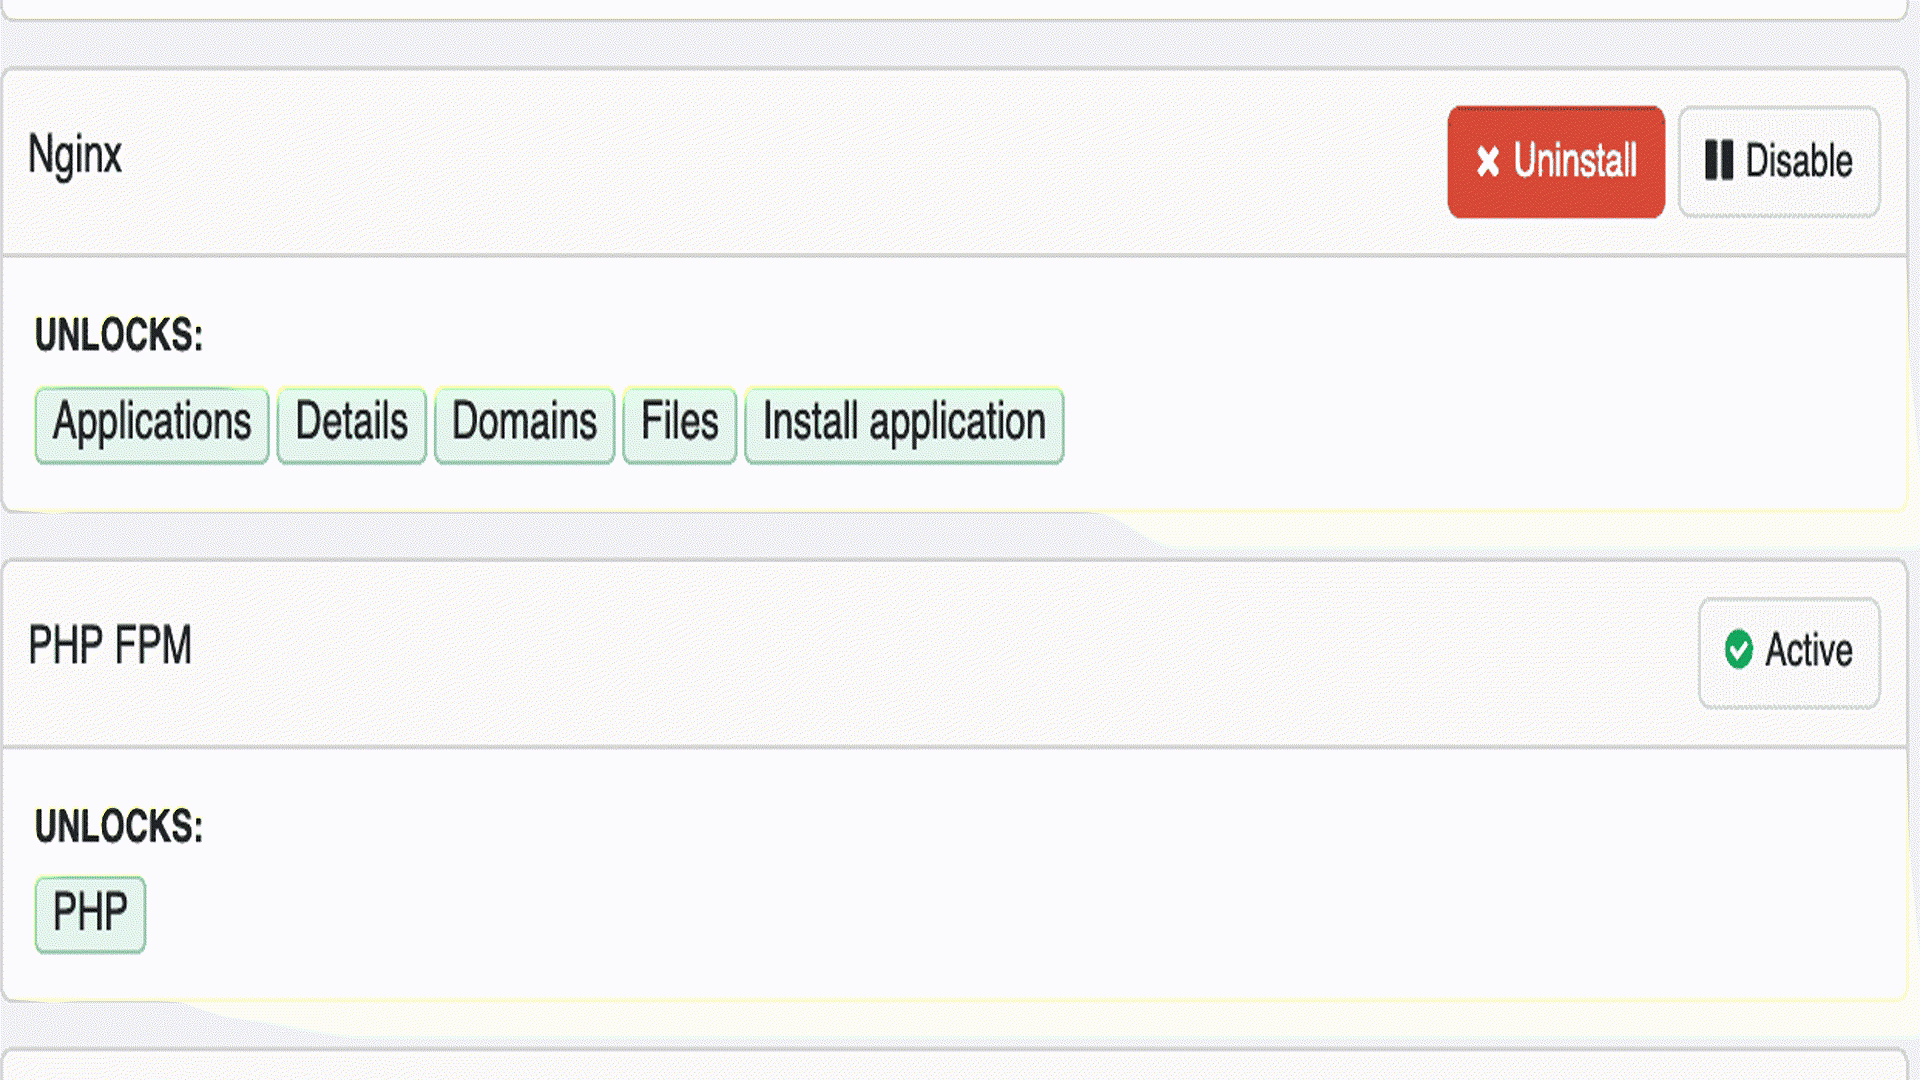Click the PHP FPM Active status button
The height and width of the screenshot is (1080, 1920).
coord(1788,652)
